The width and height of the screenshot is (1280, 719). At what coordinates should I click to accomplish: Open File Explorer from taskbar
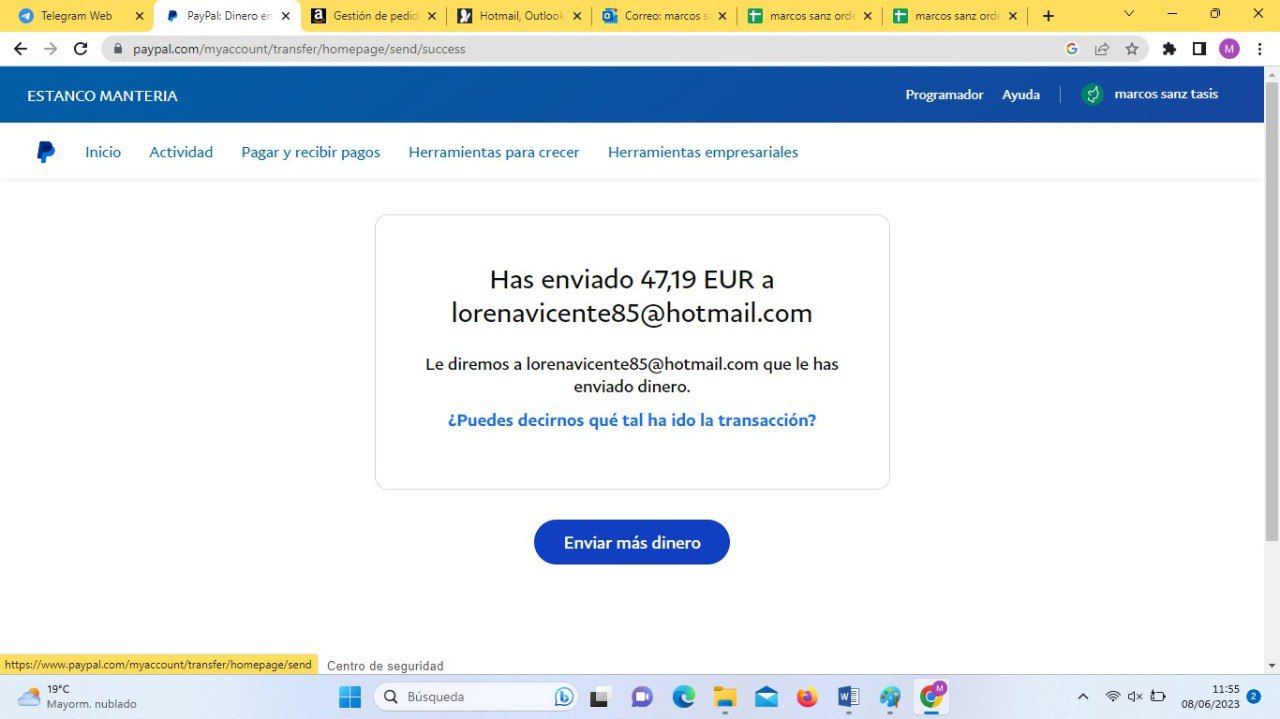(725, 697)
